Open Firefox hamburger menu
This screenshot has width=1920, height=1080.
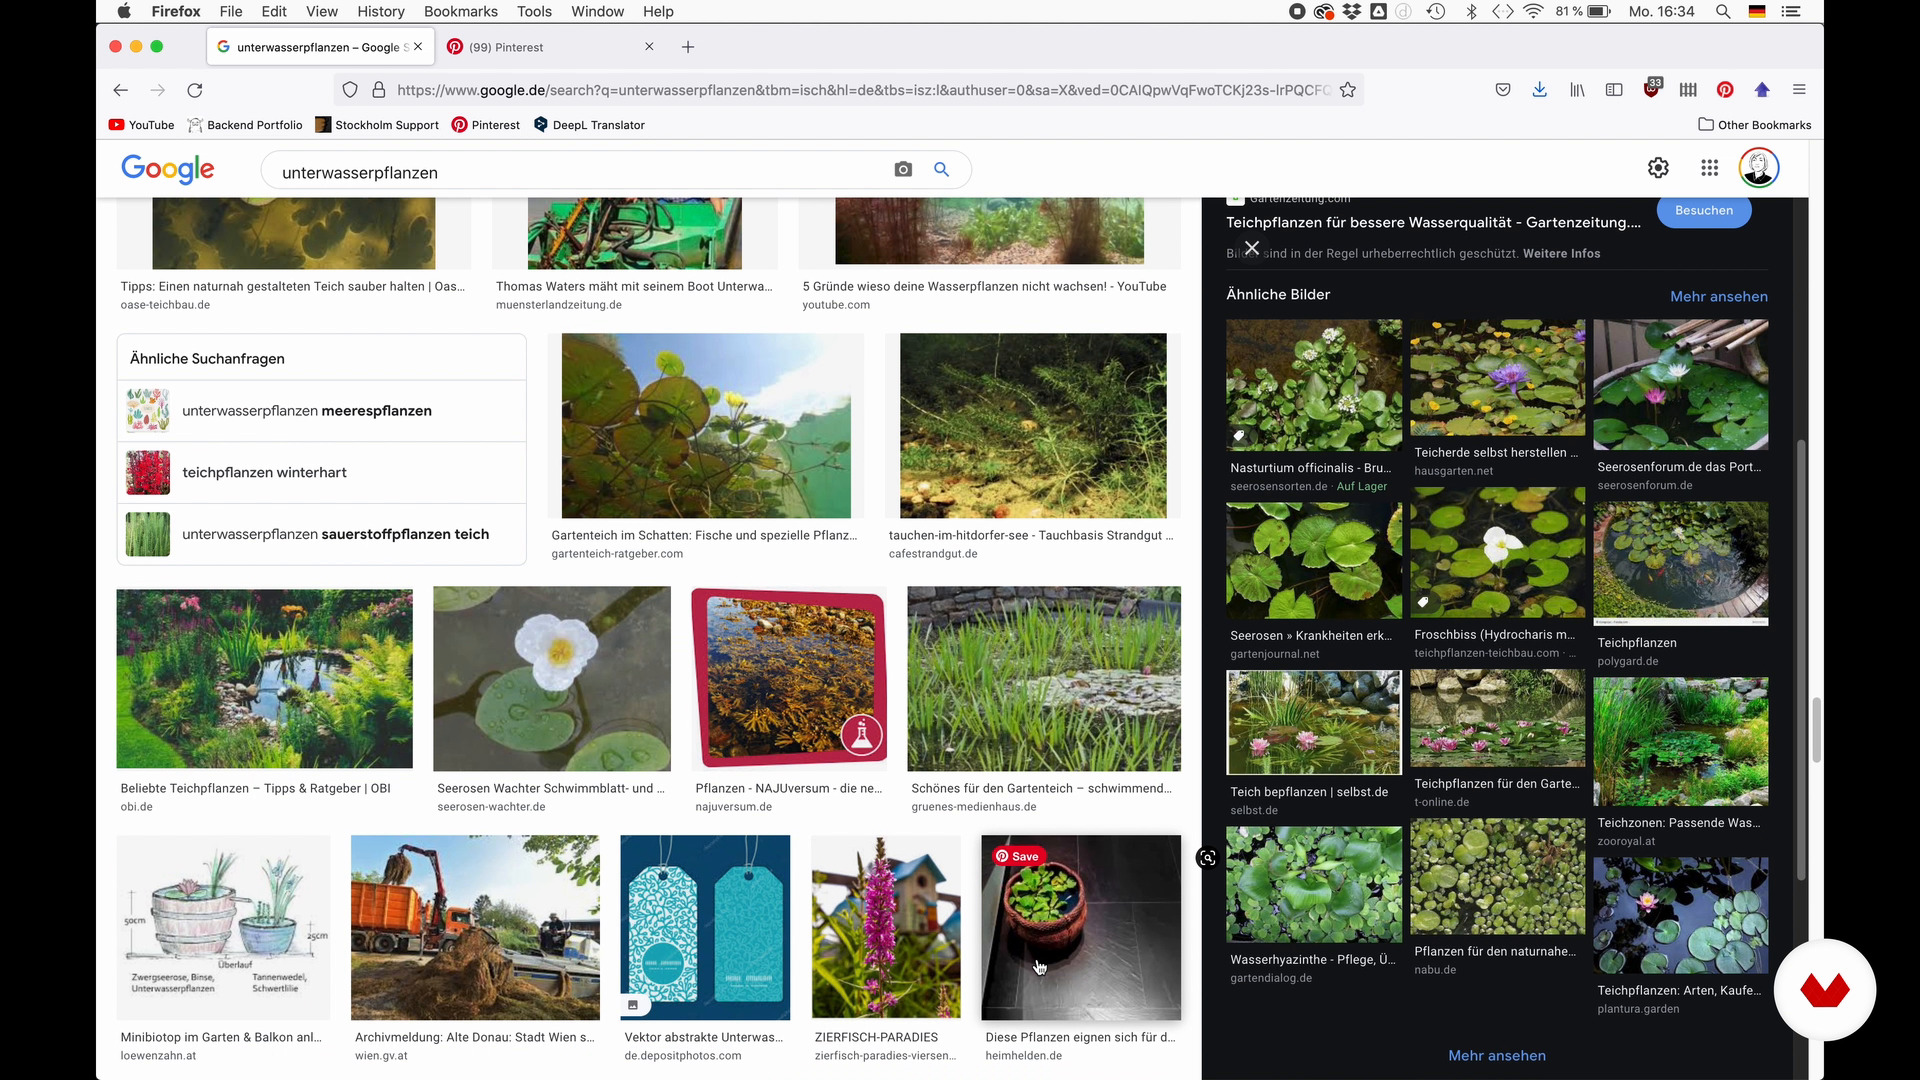point(1799,90)
